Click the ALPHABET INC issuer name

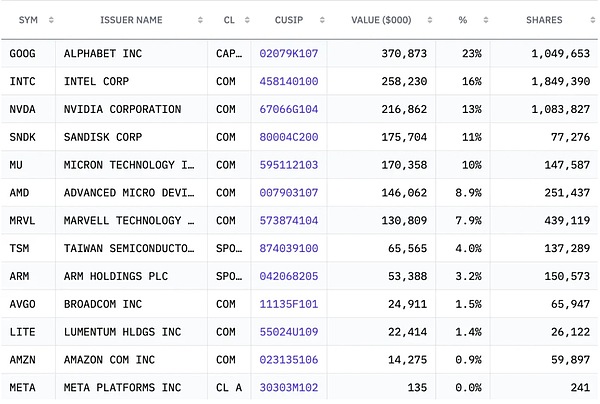pyautogui.click(x=103, y=54)
